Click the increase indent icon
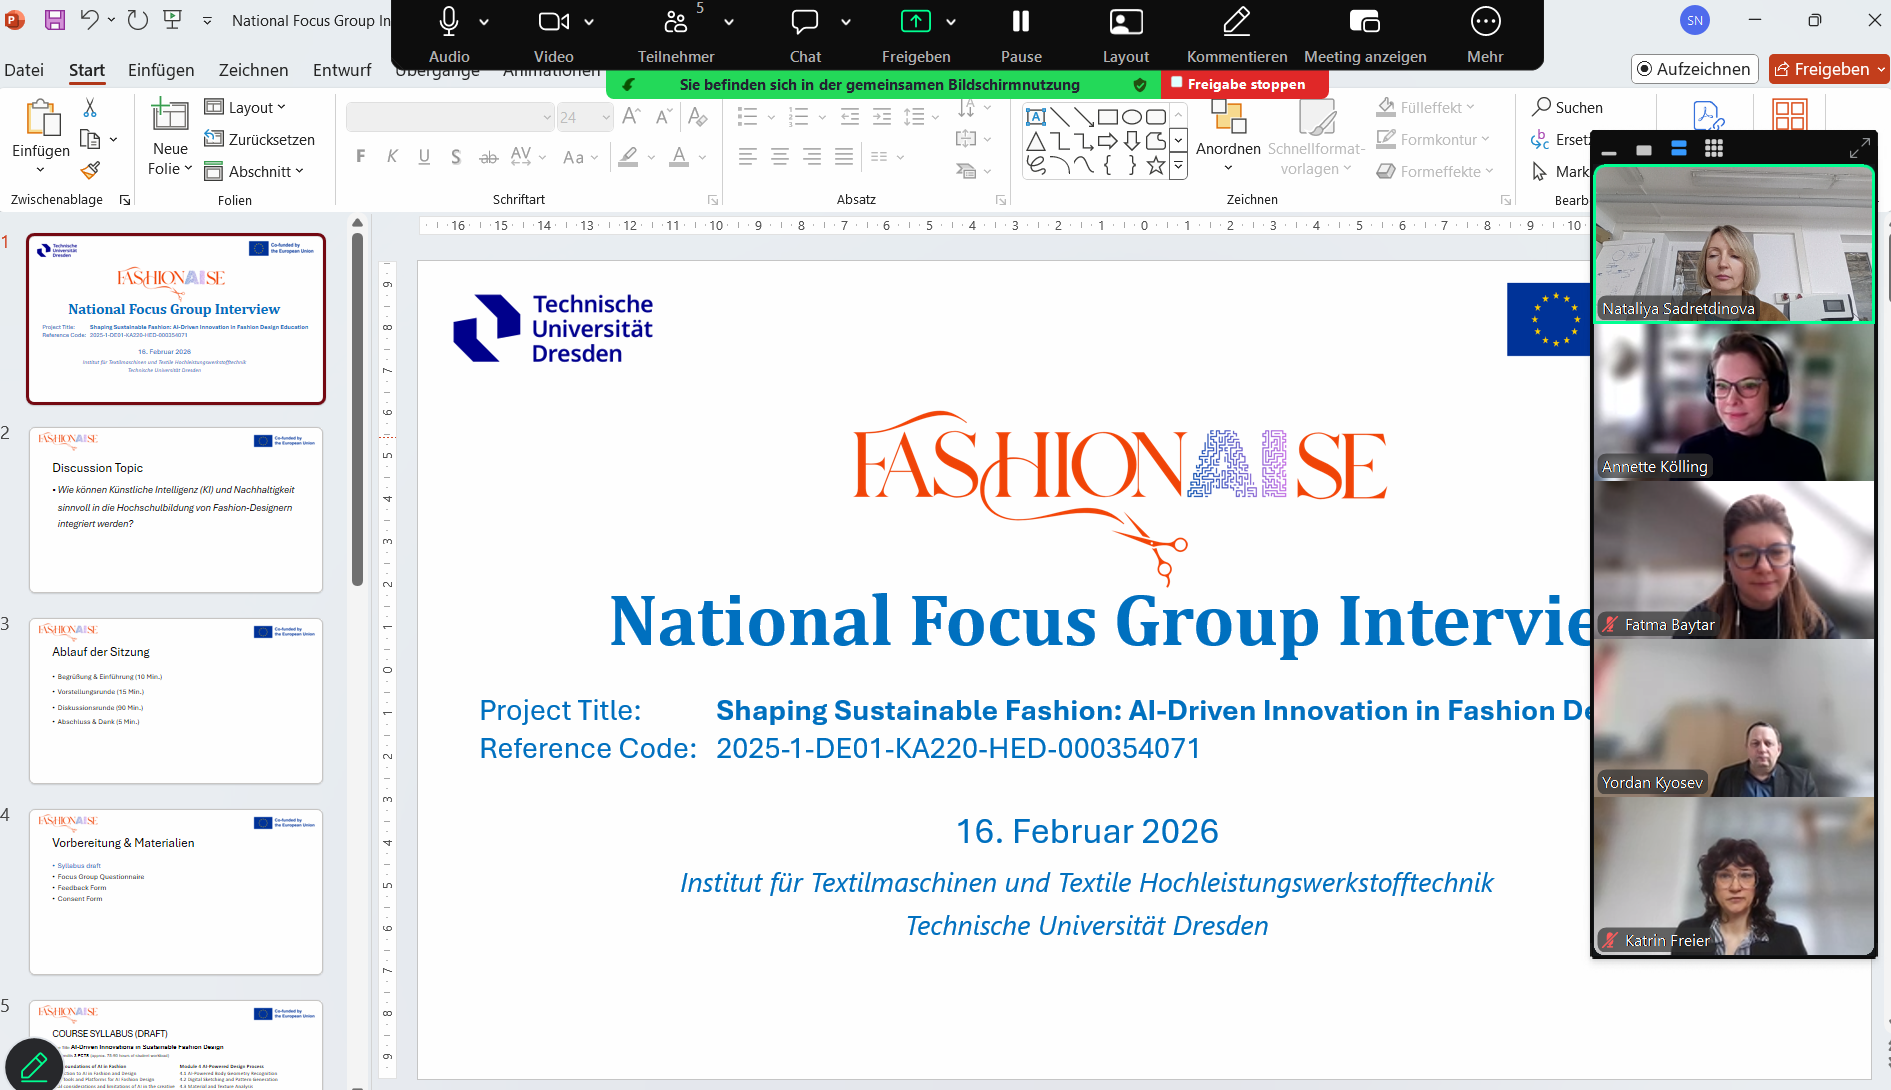The width and height of the screenshot is (1891, 1090). coord(882,117)
